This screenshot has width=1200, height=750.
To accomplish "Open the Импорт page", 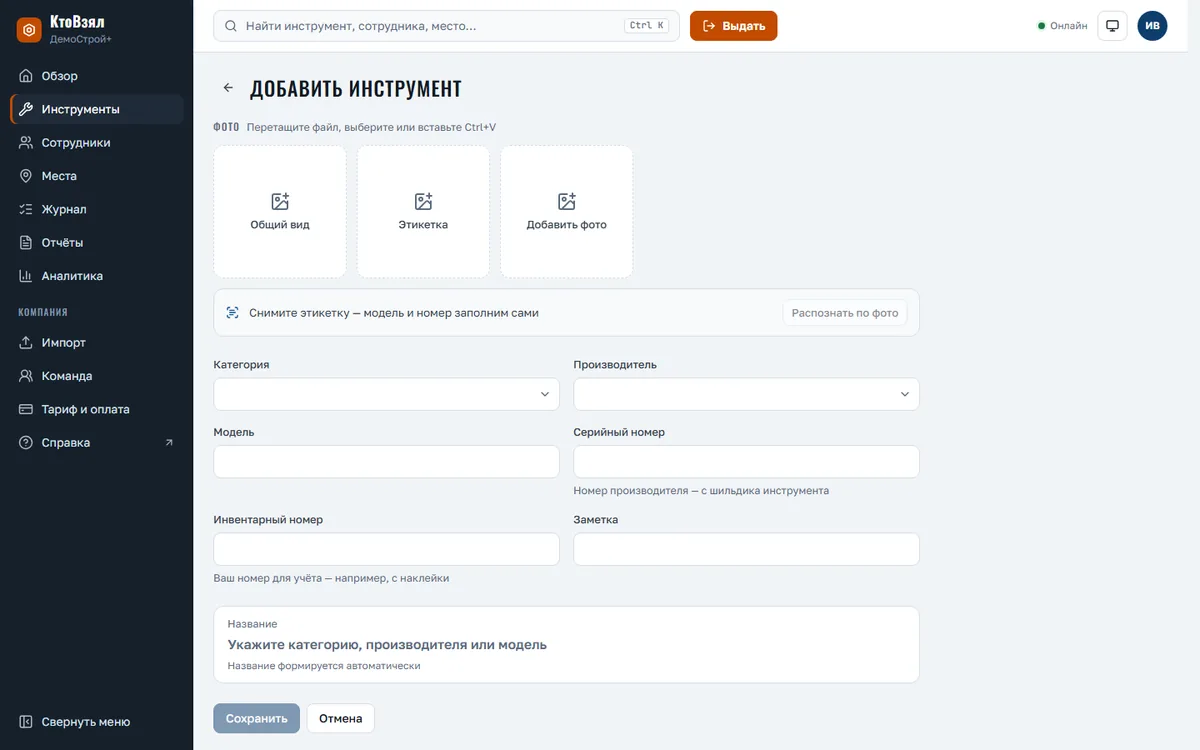I will [x=97, y=343].
